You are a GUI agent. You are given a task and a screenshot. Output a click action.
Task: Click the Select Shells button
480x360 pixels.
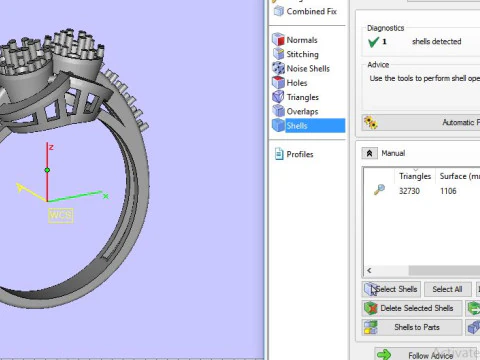[391, 289]
